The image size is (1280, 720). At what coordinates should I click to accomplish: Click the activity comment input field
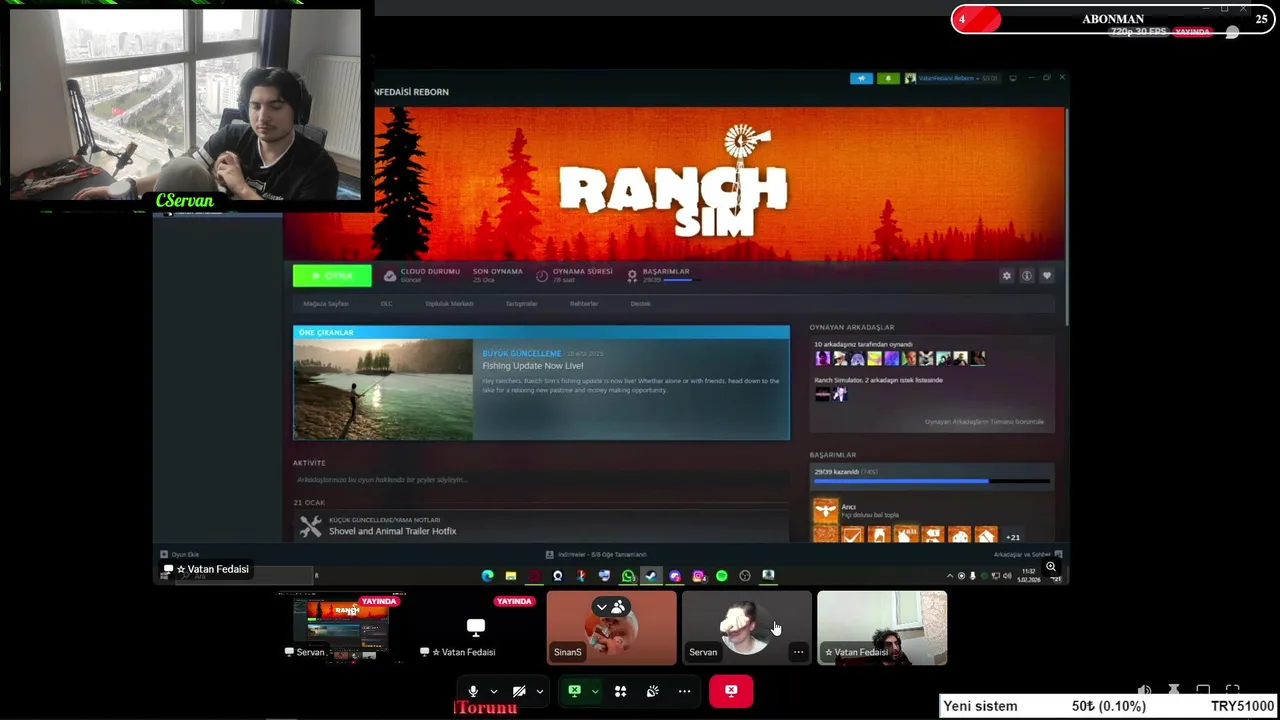(x=541, y=480)
